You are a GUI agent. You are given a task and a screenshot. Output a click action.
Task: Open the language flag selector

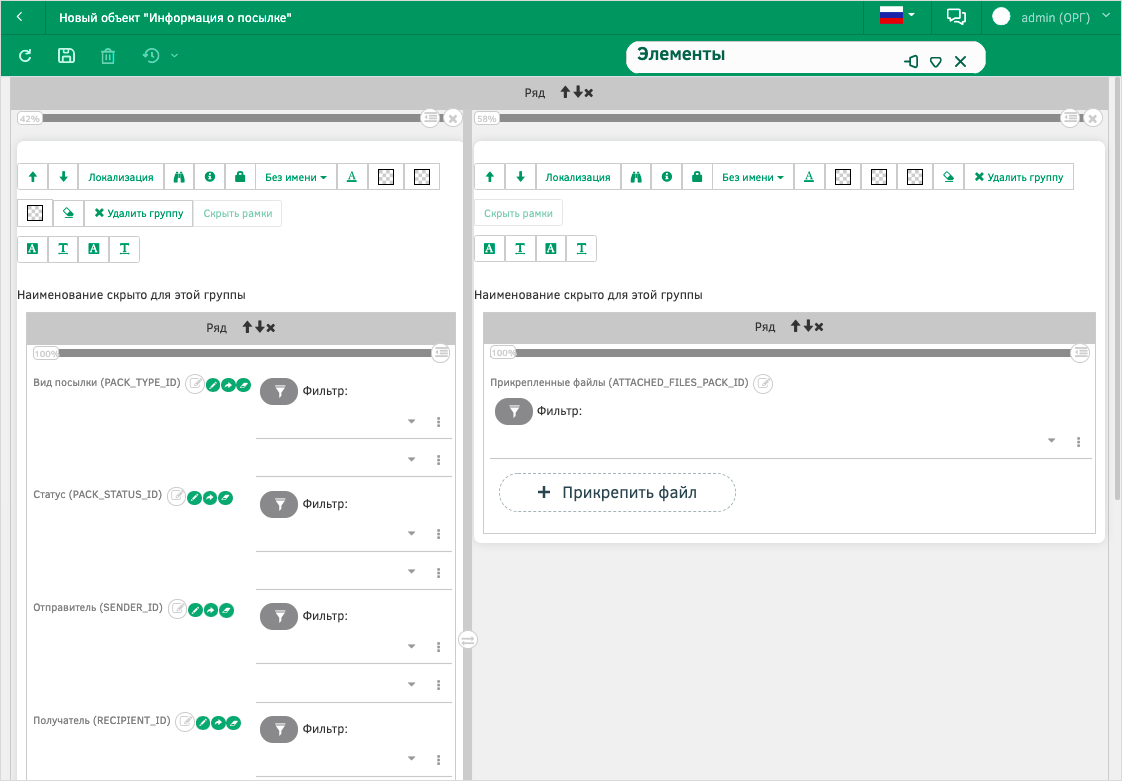coord(897,15)
